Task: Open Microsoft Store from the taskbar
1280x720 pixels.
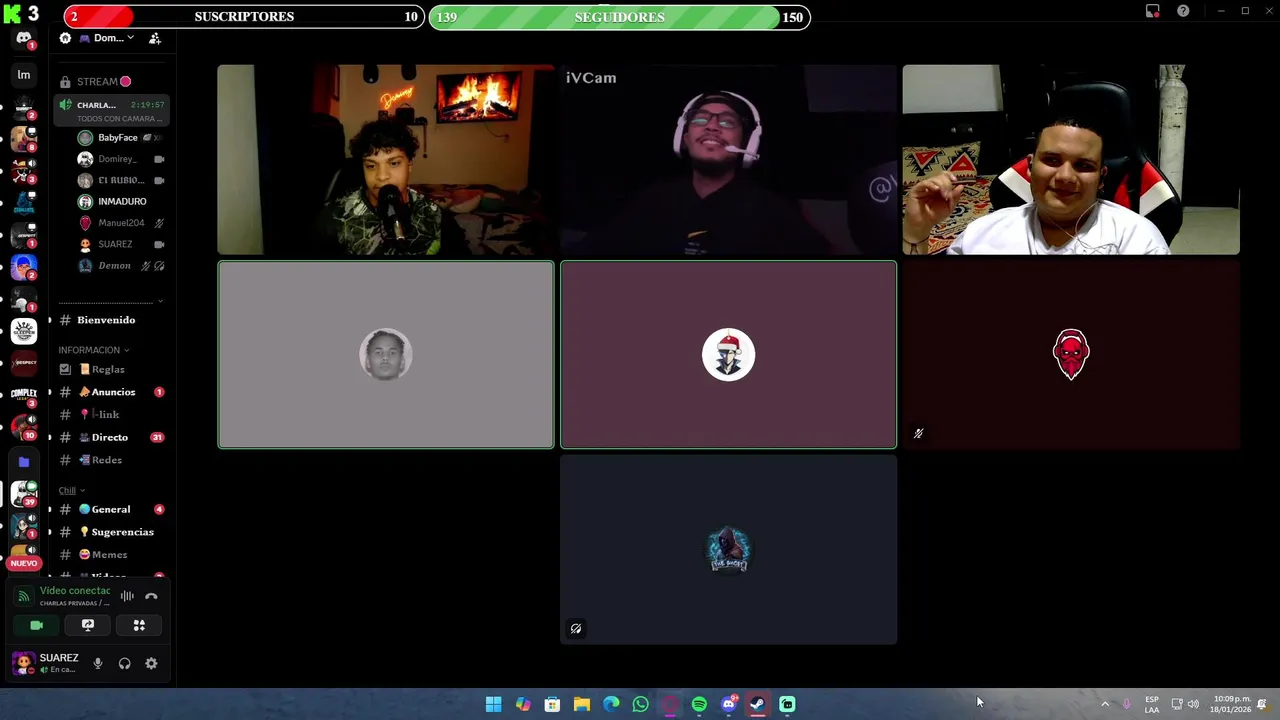Action: 552,704
